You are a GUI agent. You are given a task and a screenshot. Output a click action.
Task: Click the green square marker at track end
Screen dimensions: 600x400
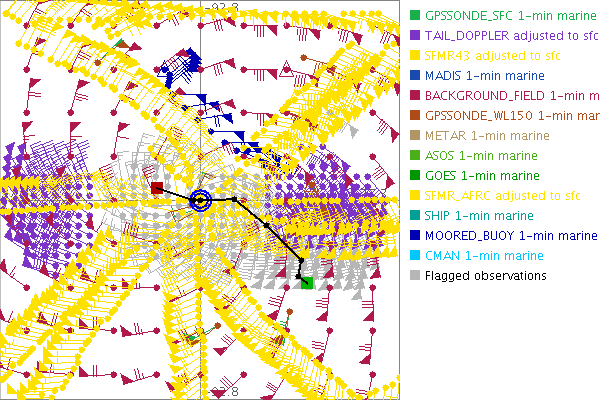point(308,283)
